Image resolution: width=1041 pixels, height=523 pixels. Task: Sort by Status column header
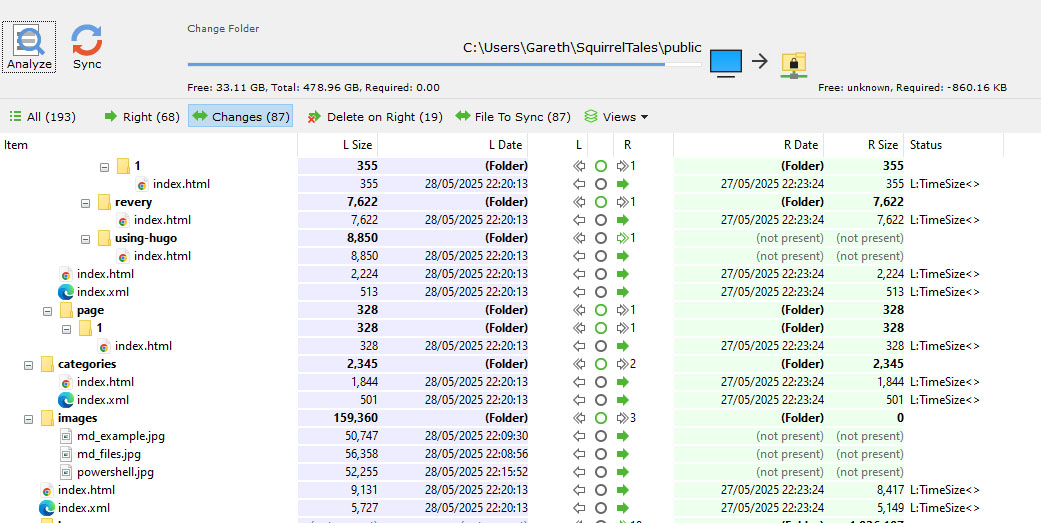(953, 145)
